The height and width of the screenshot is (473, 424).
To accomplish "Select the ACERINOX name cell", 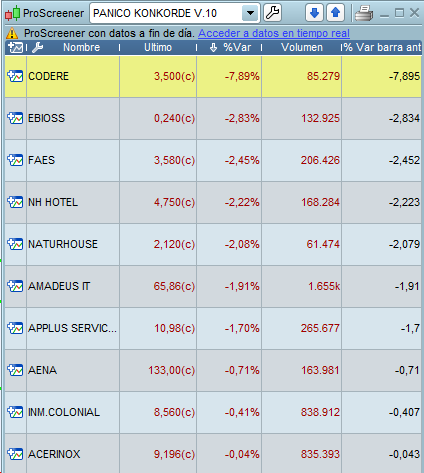I will [73, 453].
